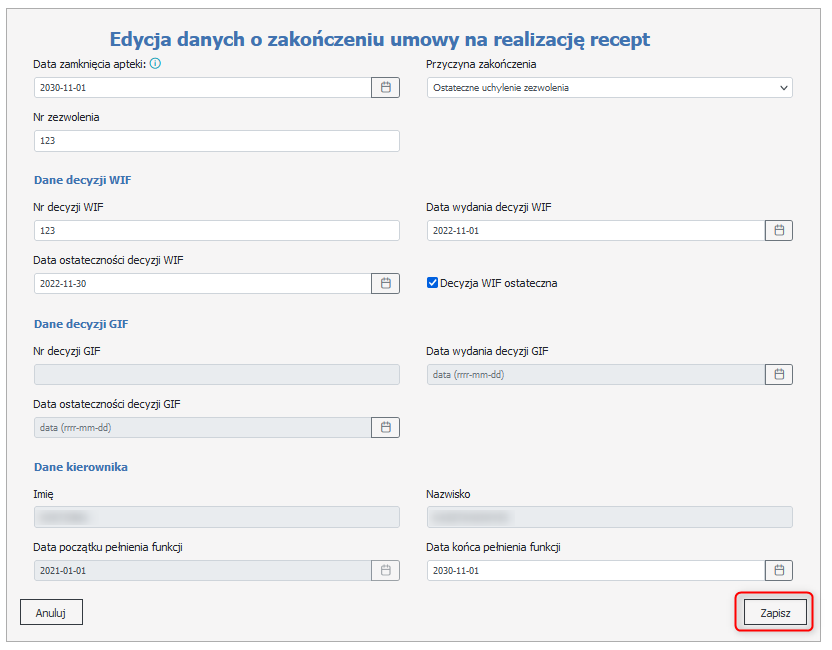832x650 pixels.
Task: Click info icon beside Data zamknięcia apteki
Action: (x=155, y=64)
